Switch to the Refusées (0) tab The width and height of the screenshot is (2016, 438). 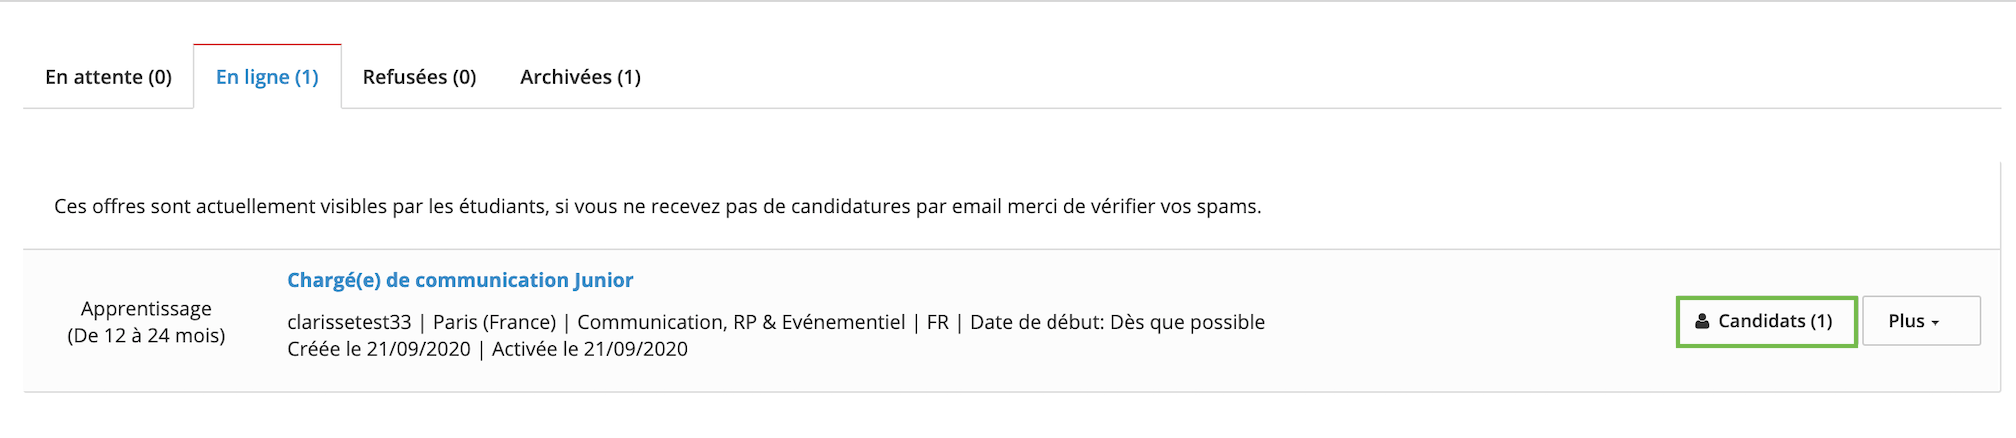tap(419, 77)
